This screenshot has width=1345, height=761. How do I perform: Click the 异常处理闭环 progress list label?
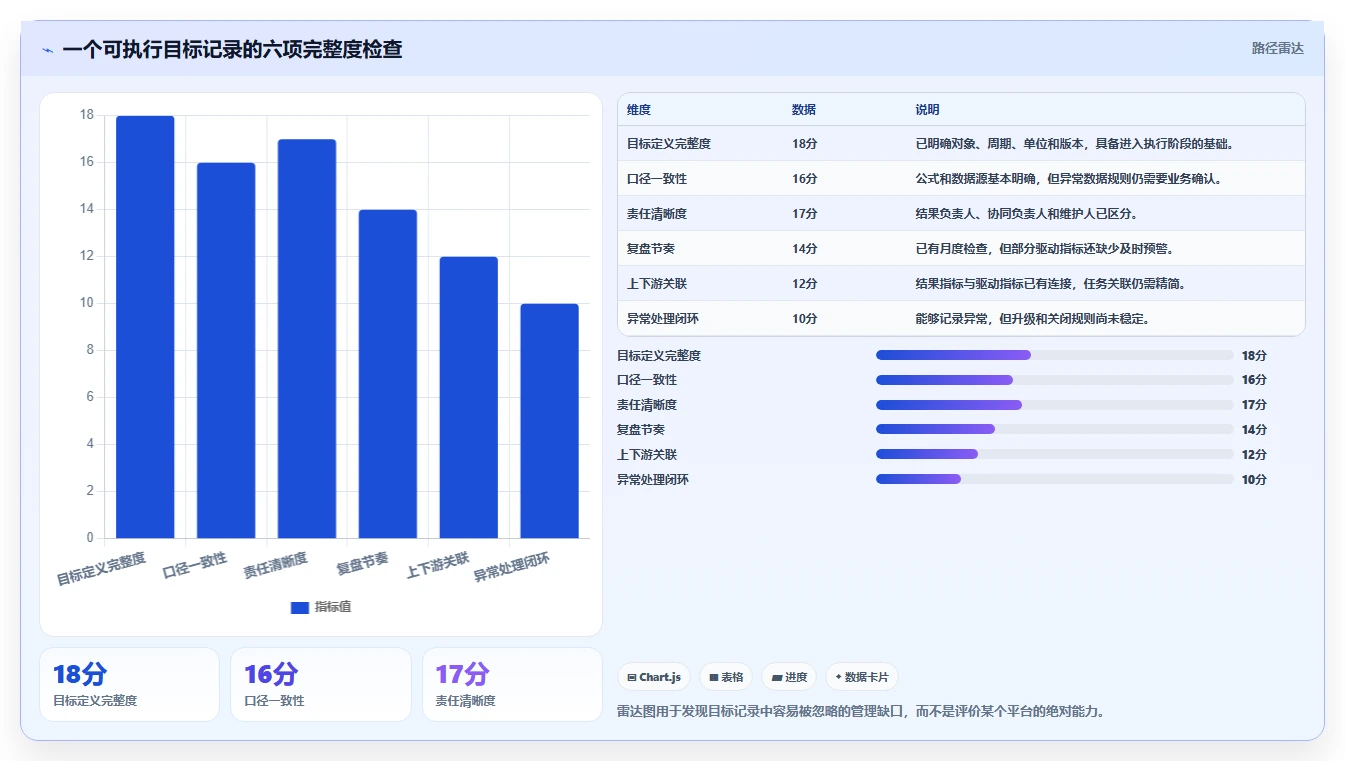pos(653,479)
